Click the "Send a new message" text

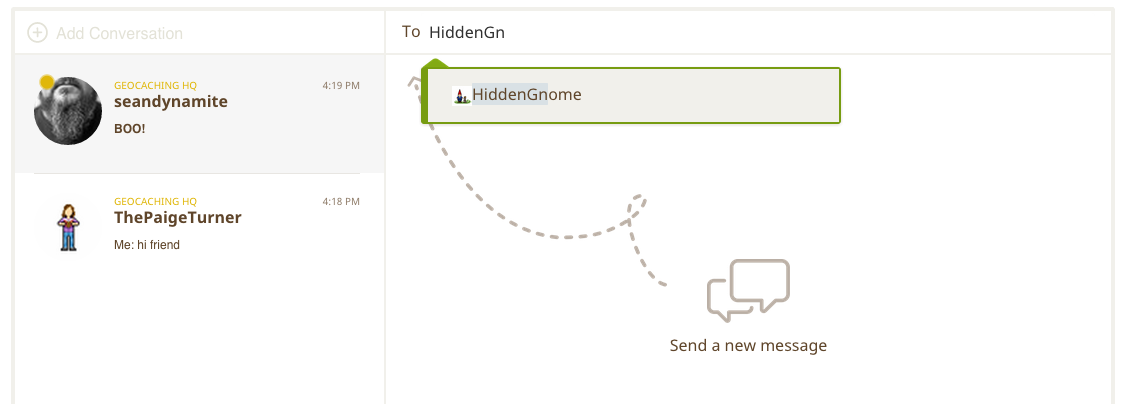[x=748, y=346]
